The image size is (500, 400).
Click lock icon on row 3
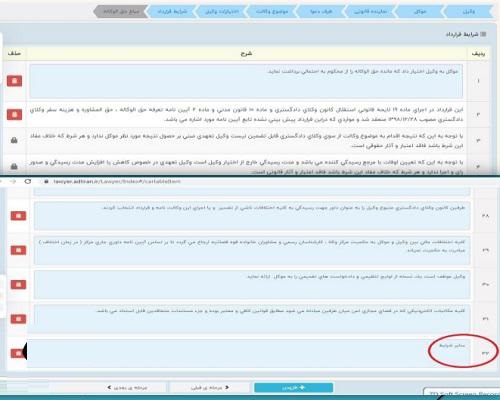[x=14, y=140]
